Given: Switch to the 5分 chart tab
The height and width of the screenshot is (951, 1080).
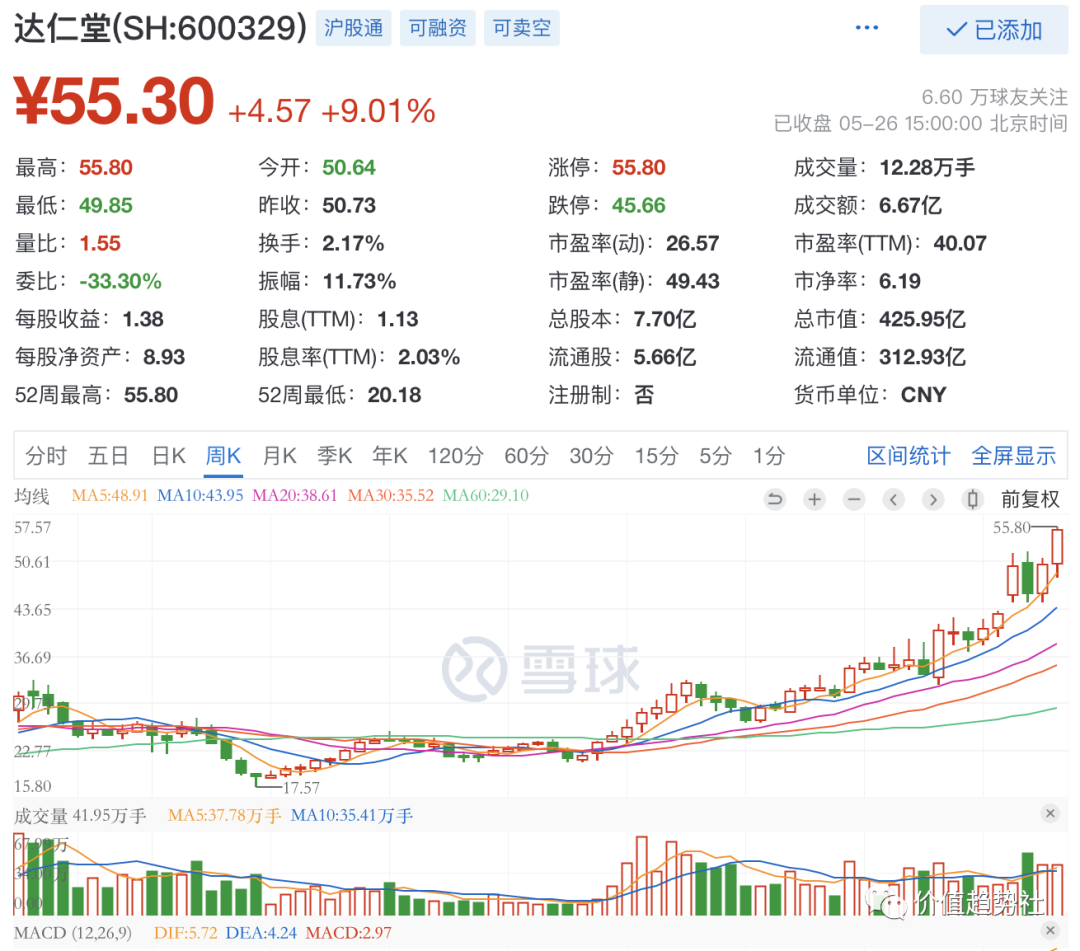Looking at the screenshot, I should pos(715,456).
